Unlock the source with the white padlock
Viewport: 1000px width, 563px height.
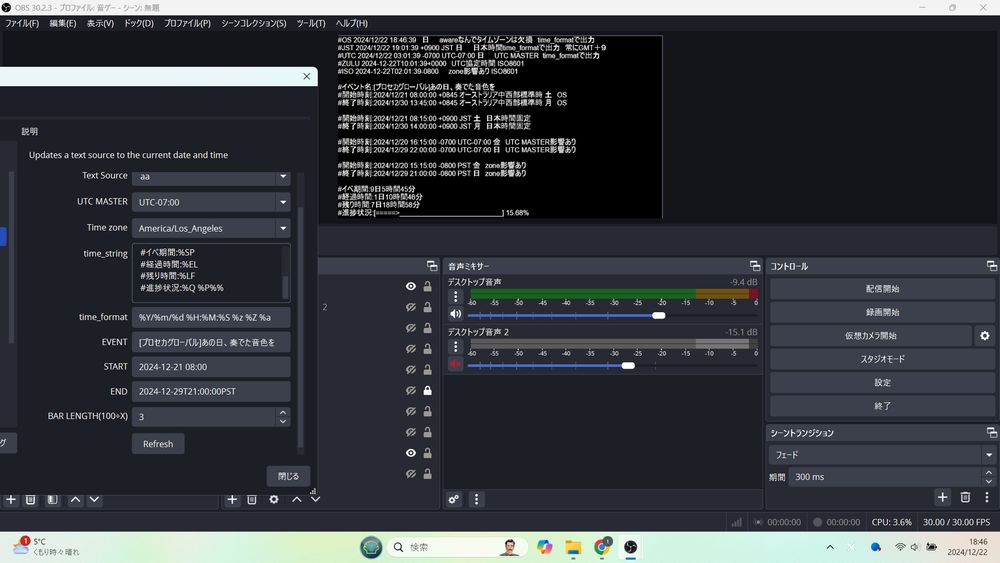pos(427,391)
